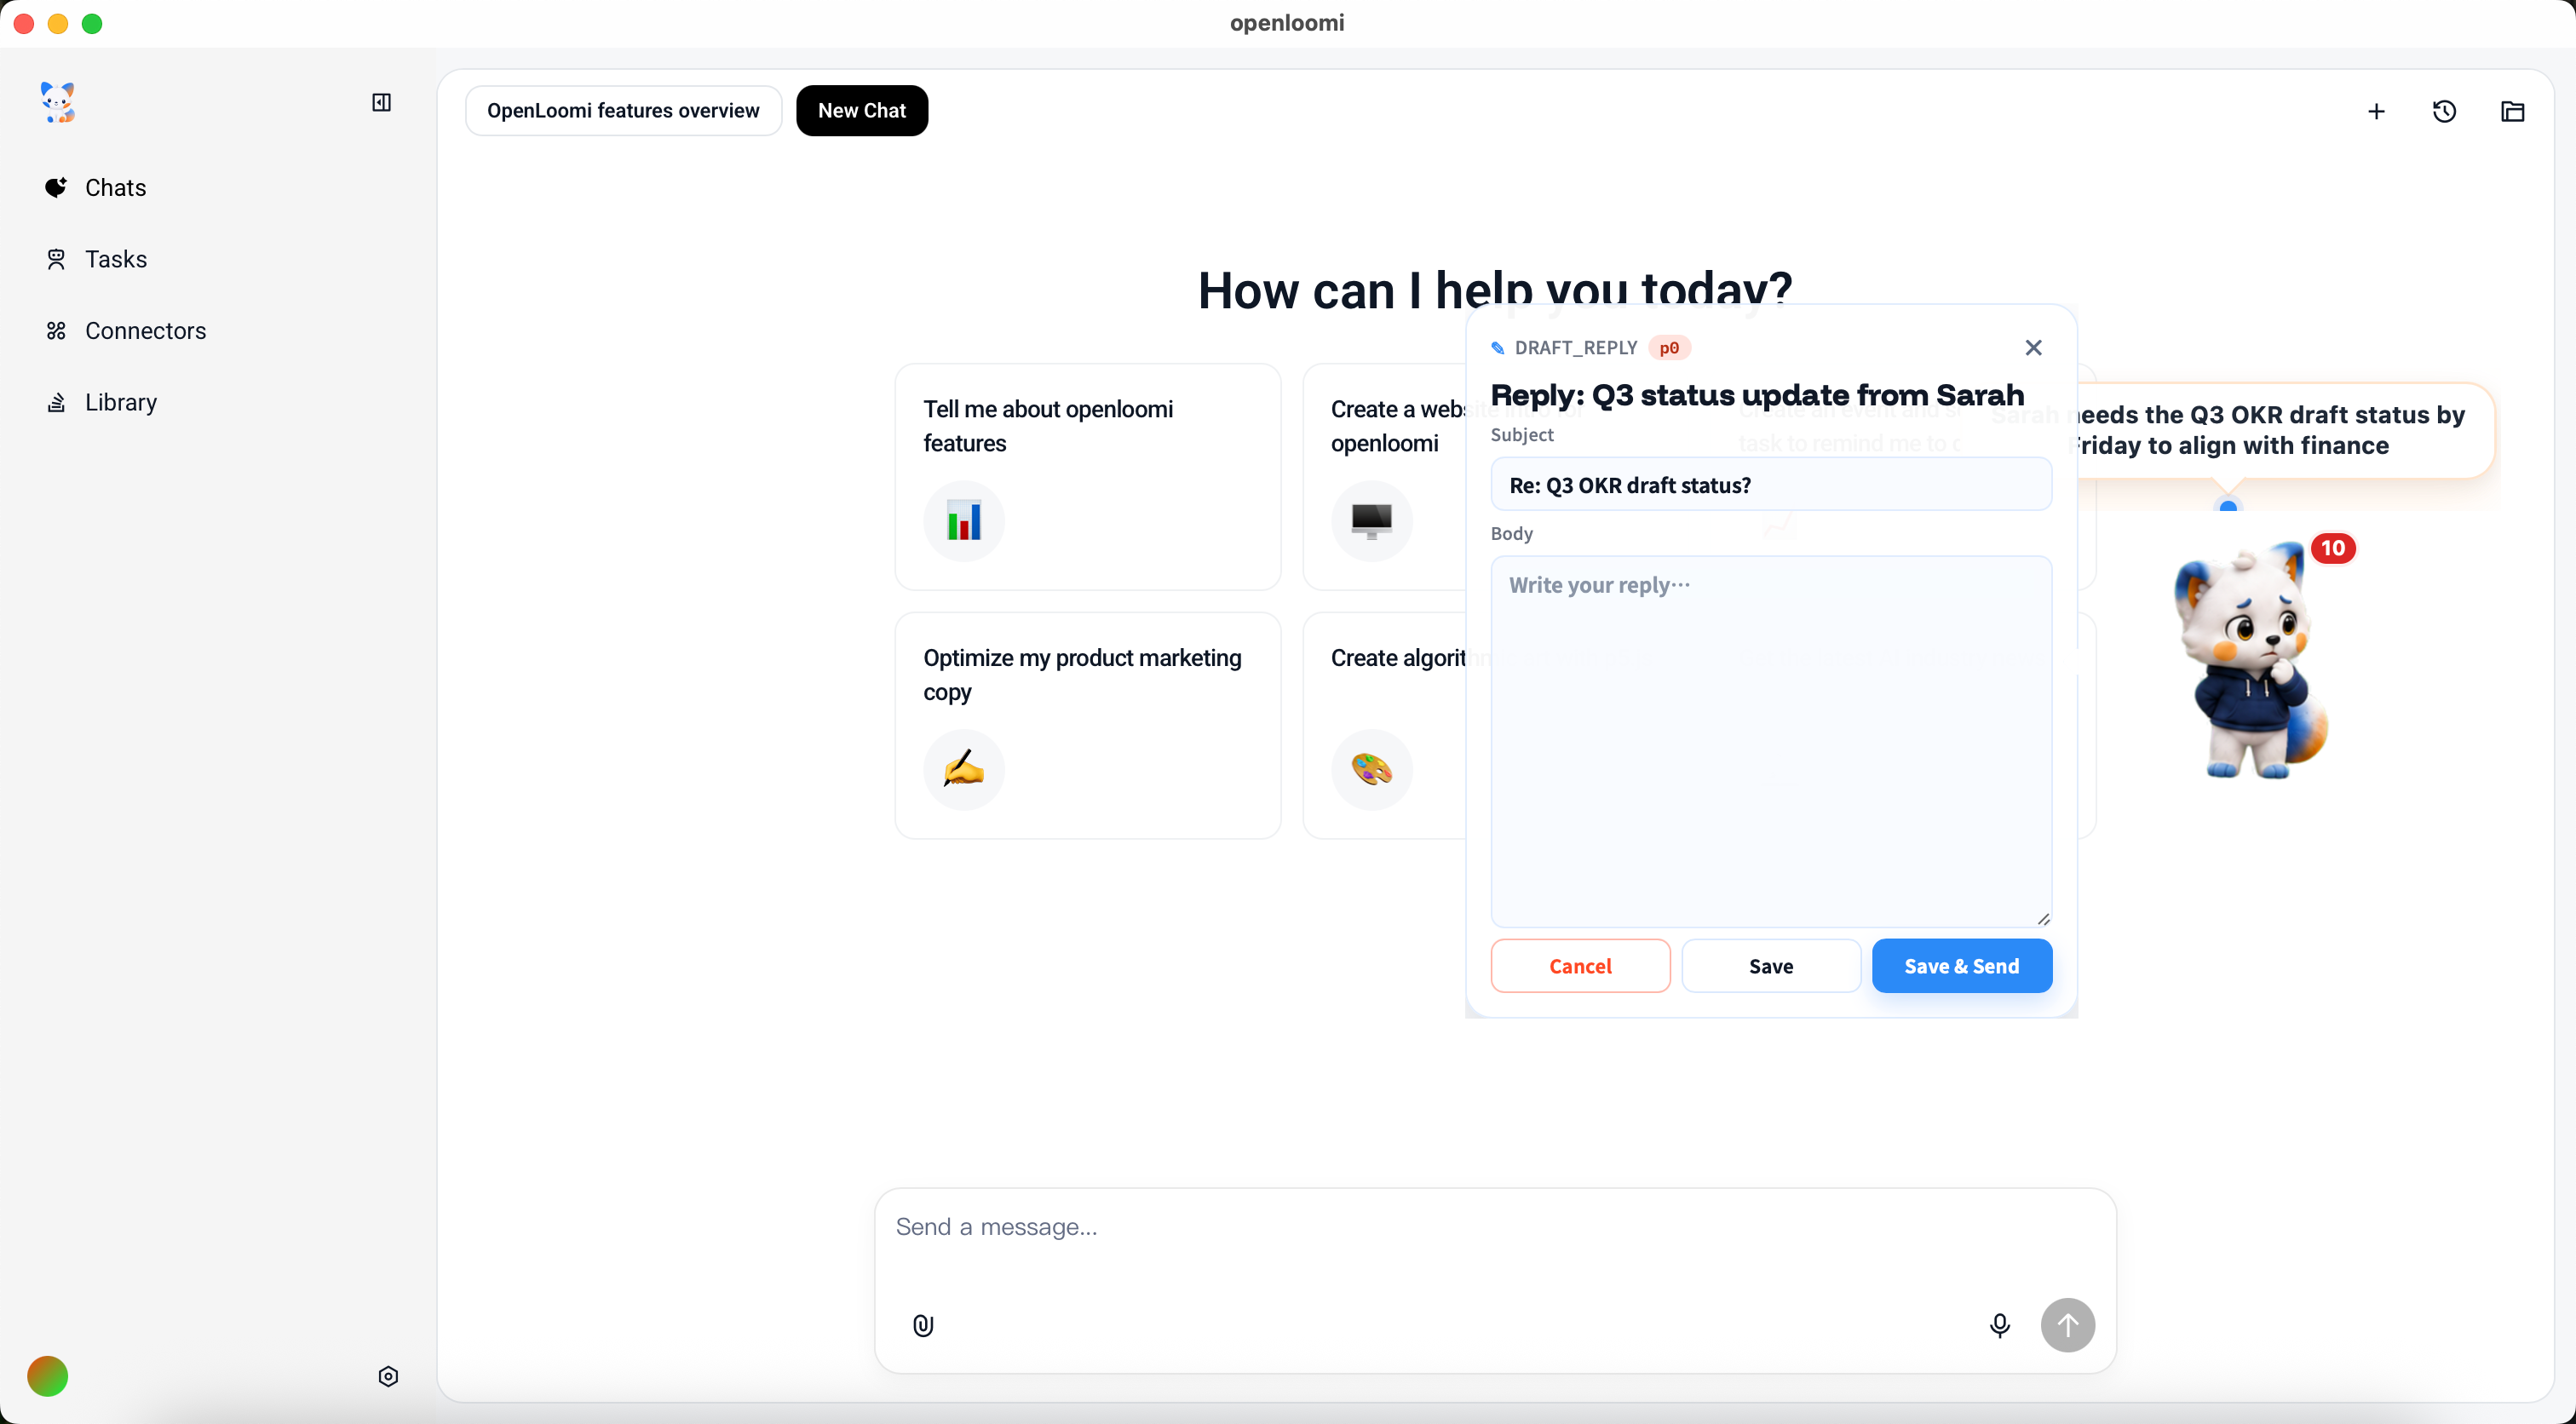The width and height of the screenshot is (2576, 1424).
Task: Click the plus new chat icon
Action: point(2376,112)
